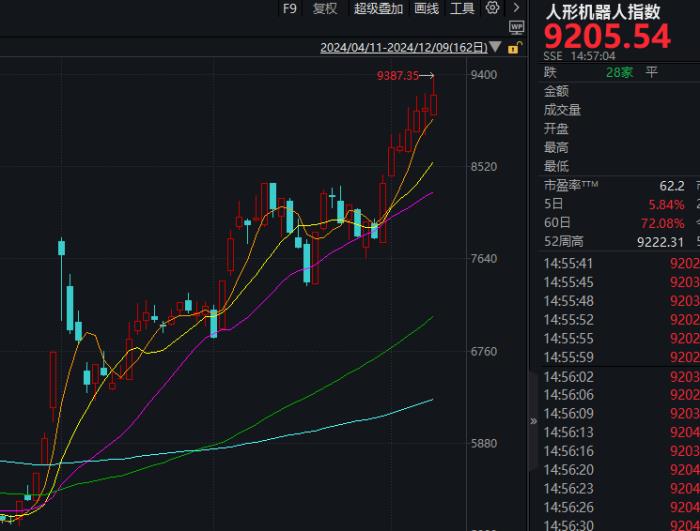Open the 超级叠加 overlay menu

click(x=378, y=8)
